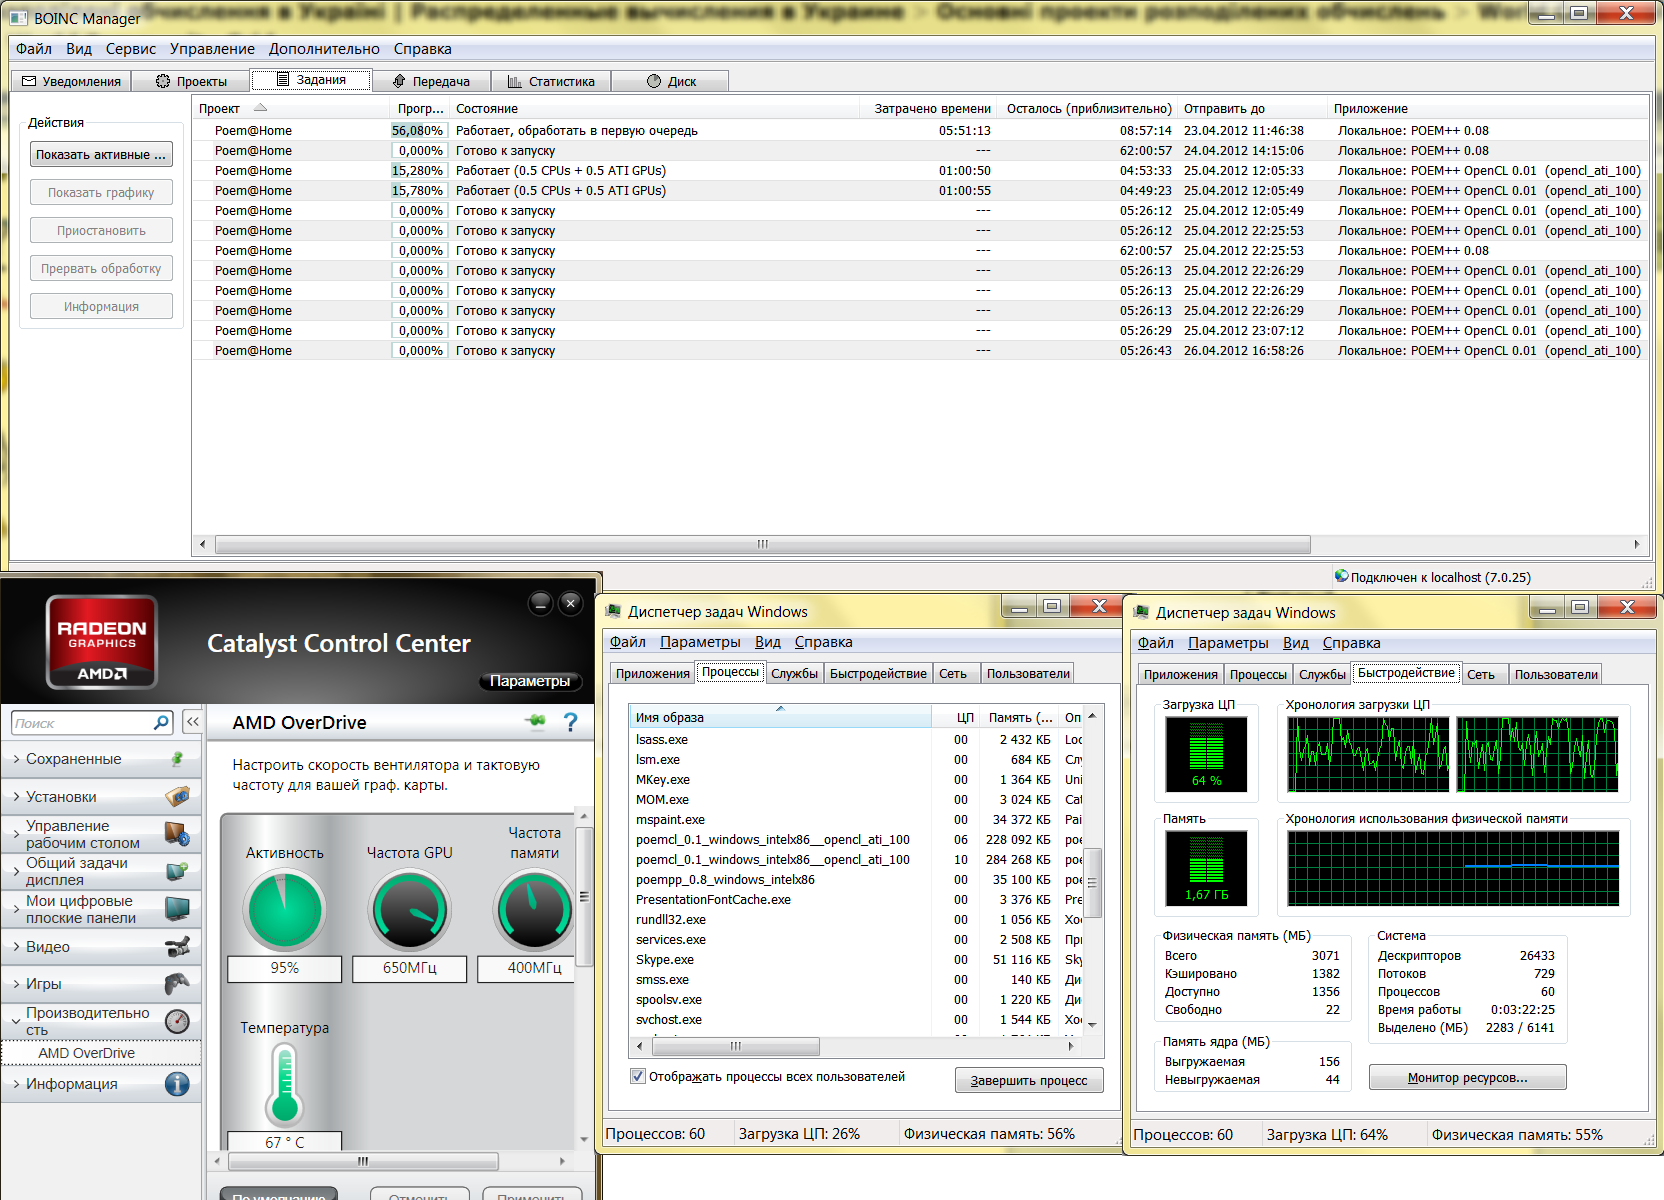Select the lsass.exe process row

coord(855,740)
